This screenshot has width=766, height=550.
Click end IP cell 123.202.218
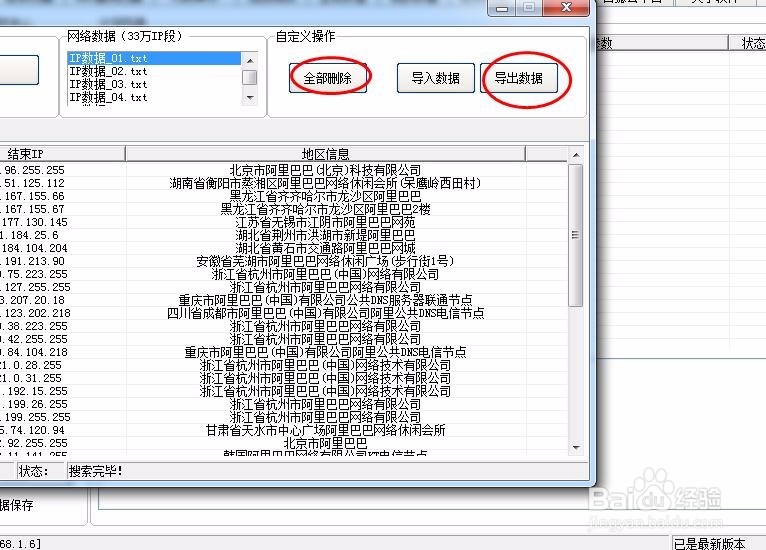pos(35,313)
